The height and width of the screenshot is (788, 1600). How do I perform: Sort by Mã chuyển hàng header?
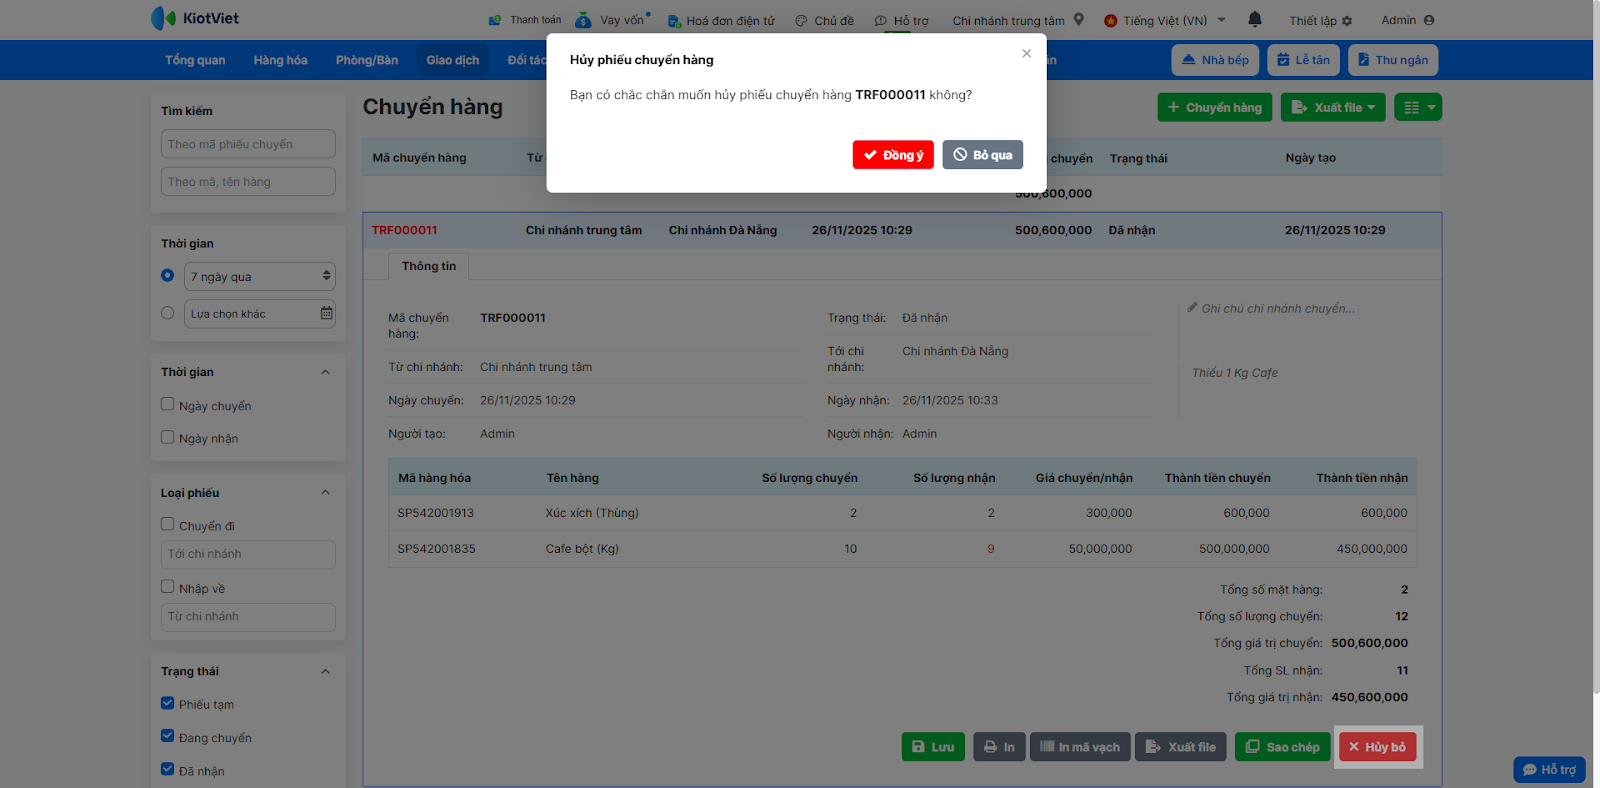tap(419, 158)
